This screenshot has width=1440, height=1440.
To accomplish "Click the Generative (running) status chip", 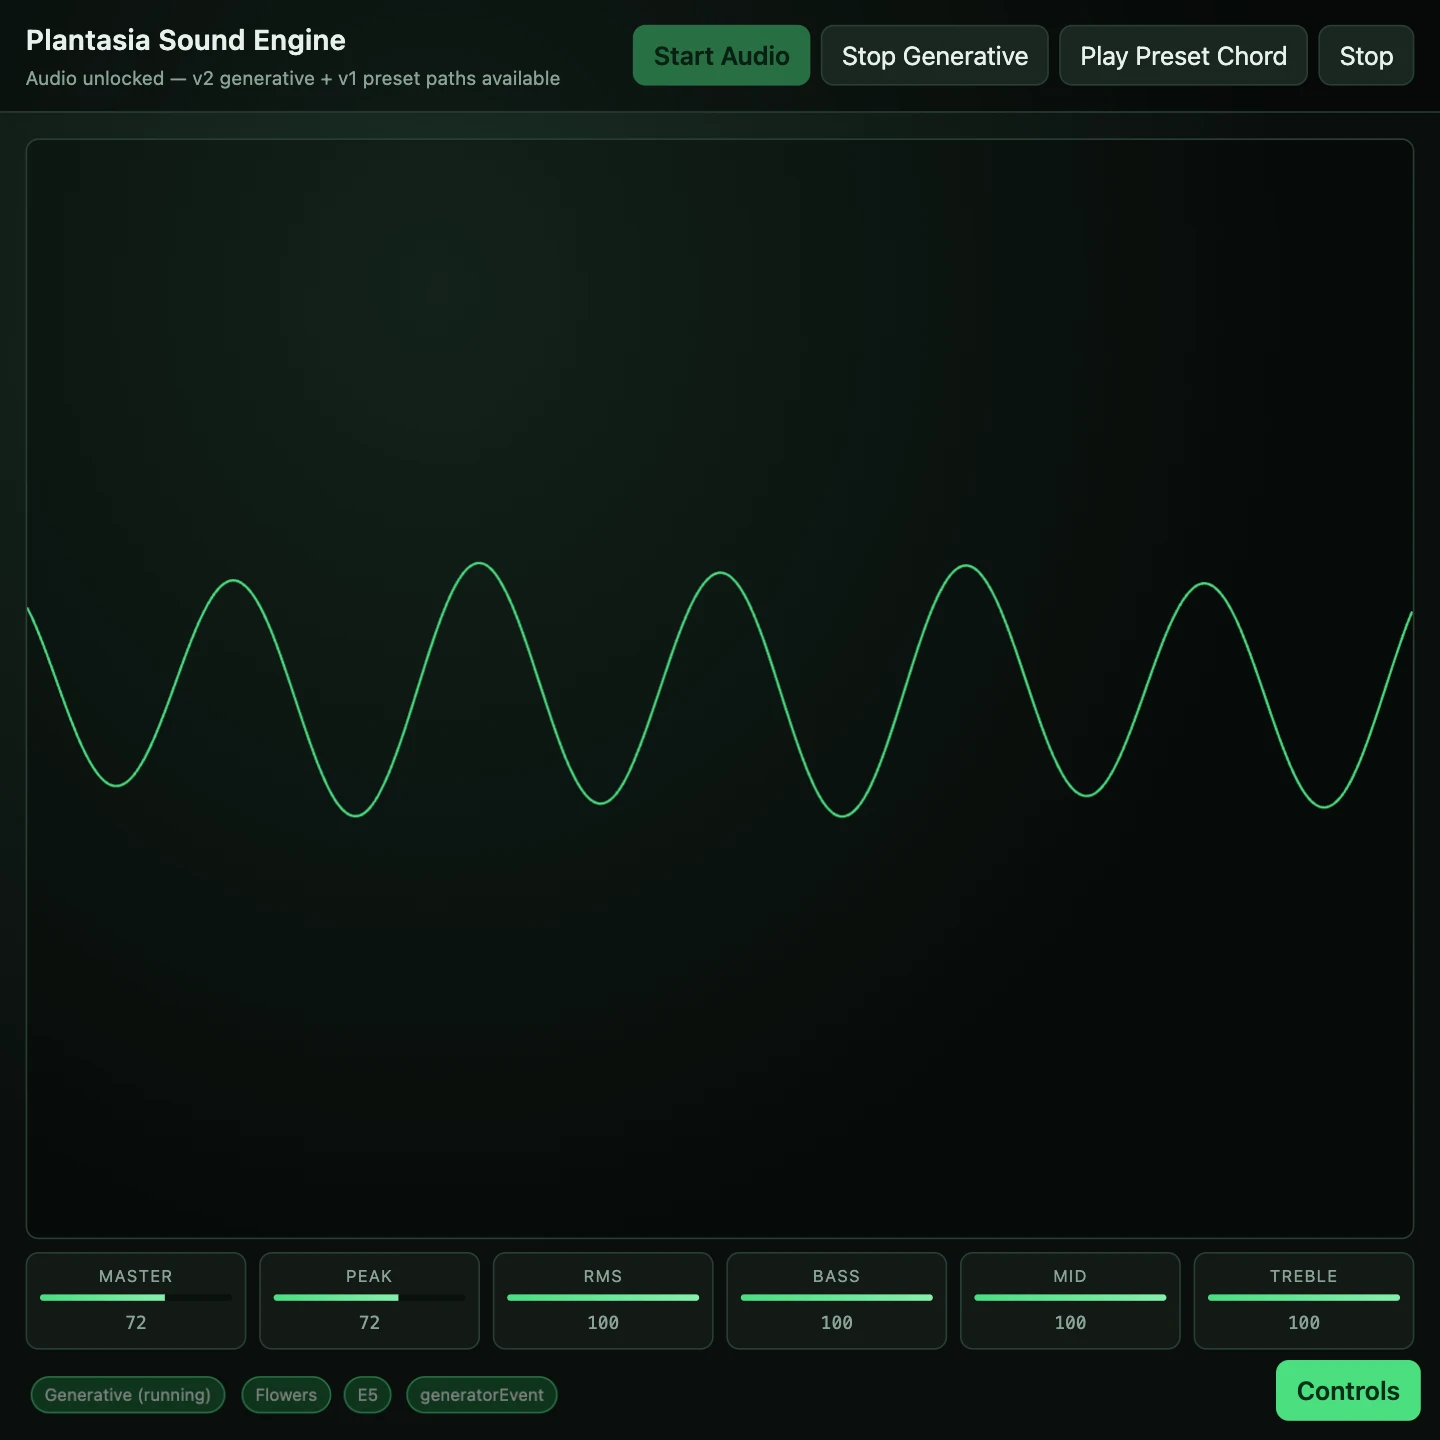I will pos(128,1395).
